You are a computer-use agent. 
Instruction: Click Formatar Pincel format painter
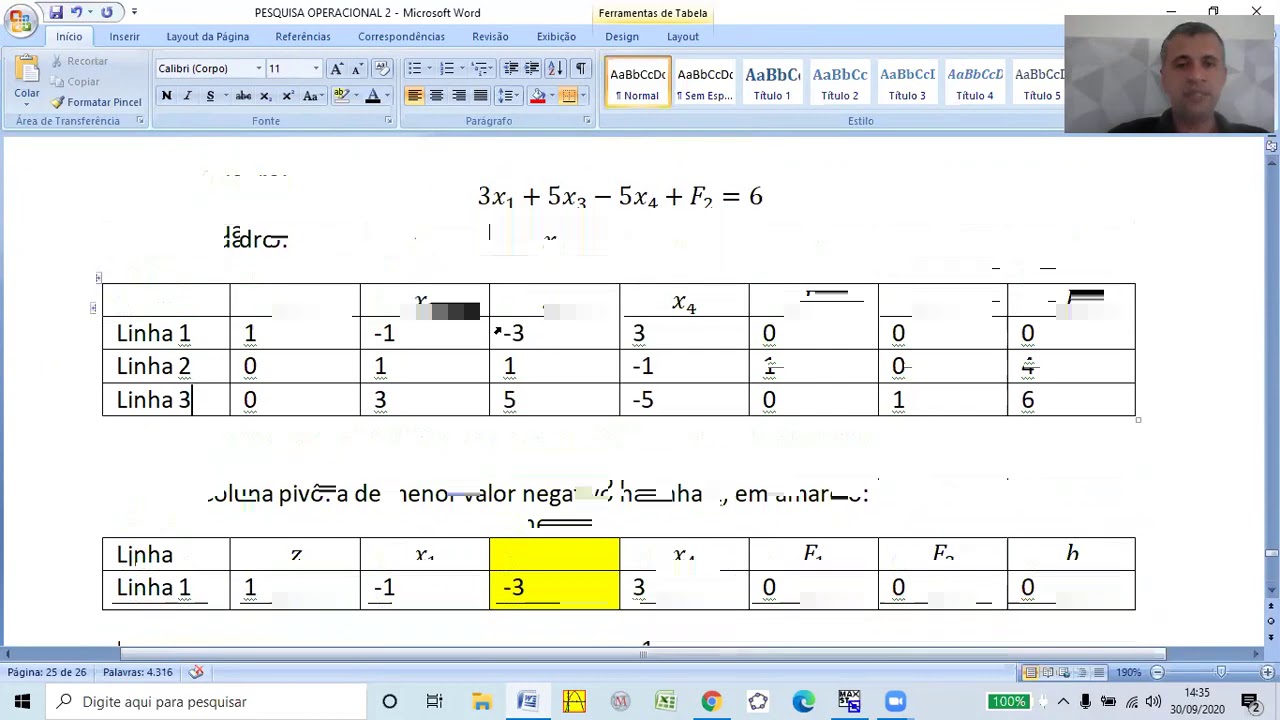coord(96,102)
